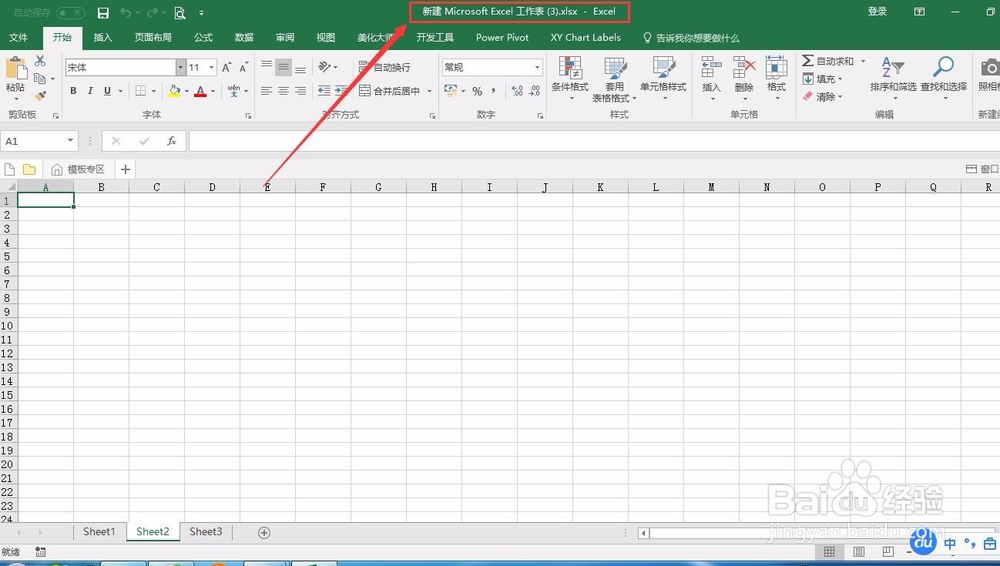Click 登录 sign-in link
The image size is (1000, 566).
tap(878, 11)
